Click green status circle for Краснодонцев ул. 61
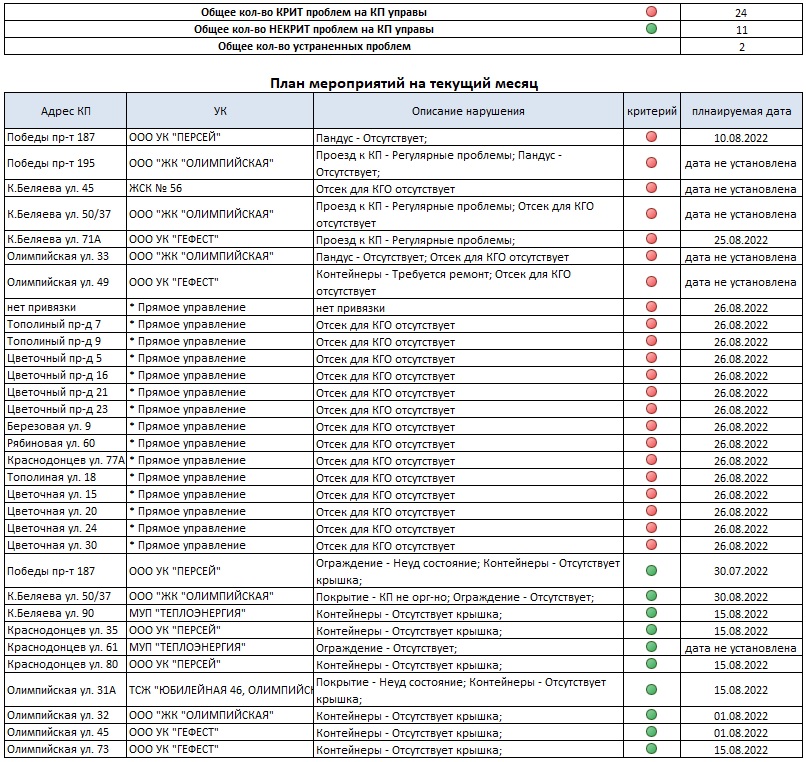Image resolution: width=806 pixels, height=762 pixels. tap(652, 648)
